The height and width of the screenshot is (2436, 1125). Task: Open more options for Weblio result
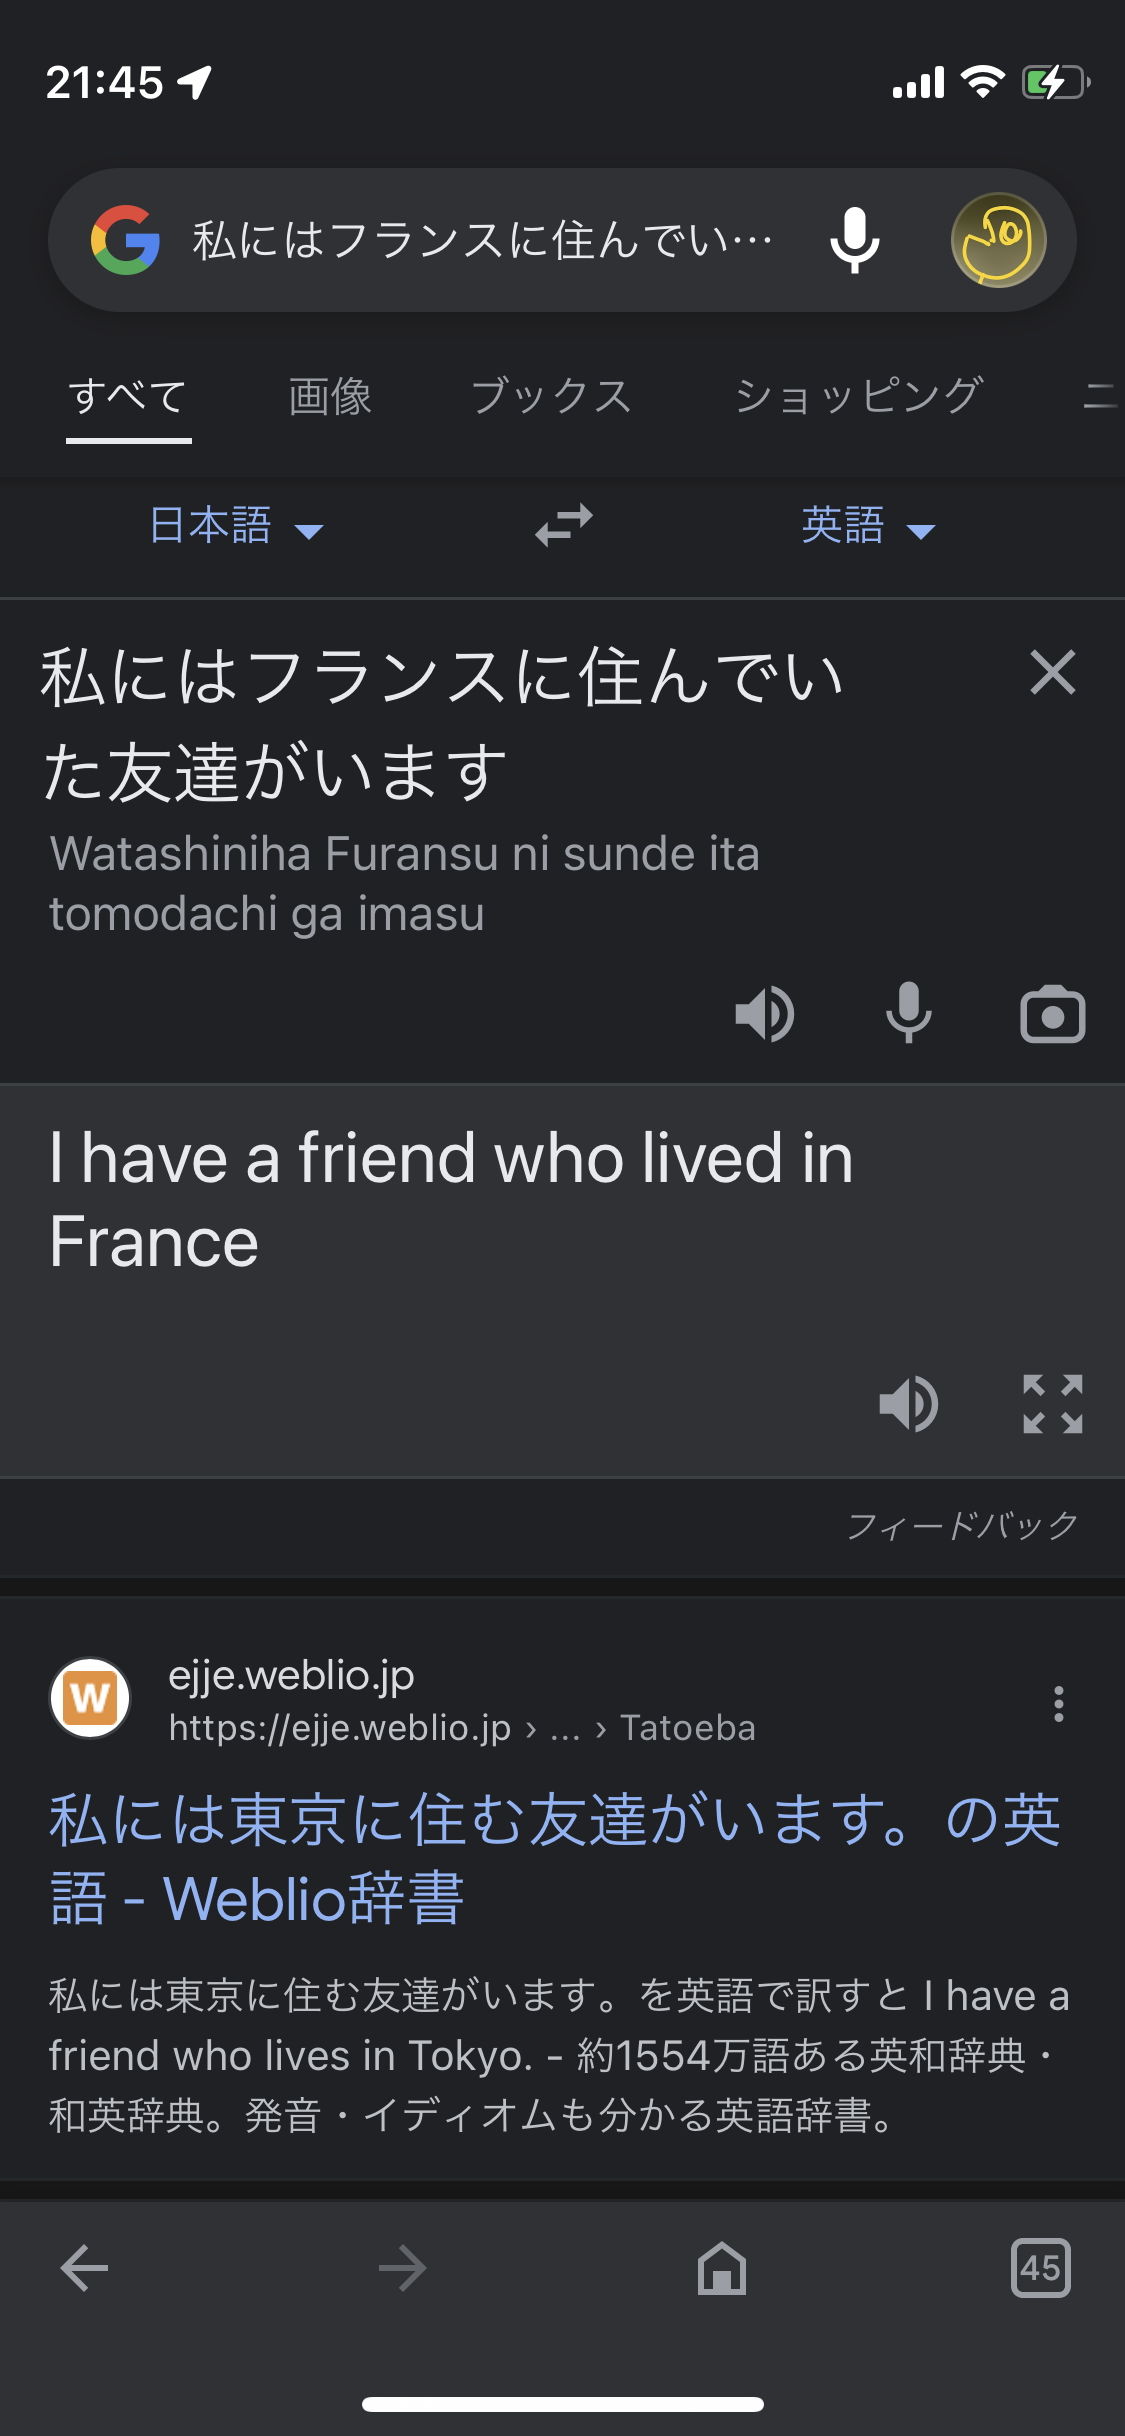coord(1058,1703)
